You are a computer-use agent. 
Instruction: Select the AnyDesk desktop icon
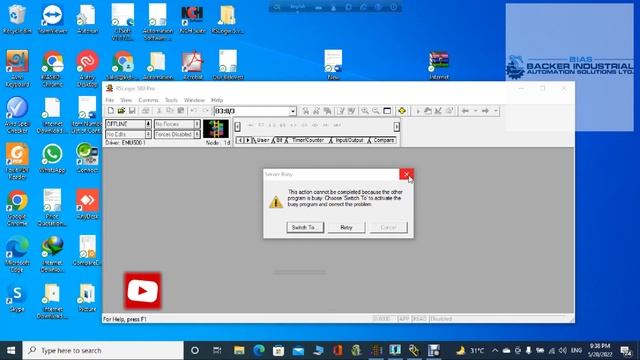[x=87, y=204]
